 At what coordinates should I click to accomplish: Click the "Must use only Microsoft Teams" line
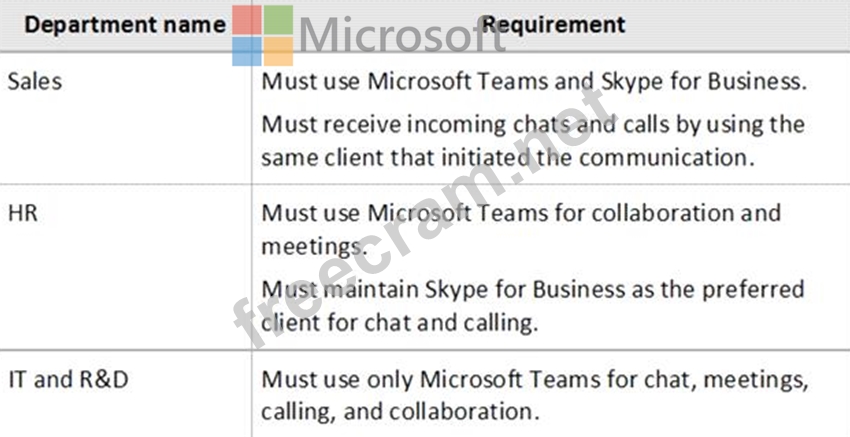pyautogui.click(x=533, y=380)
